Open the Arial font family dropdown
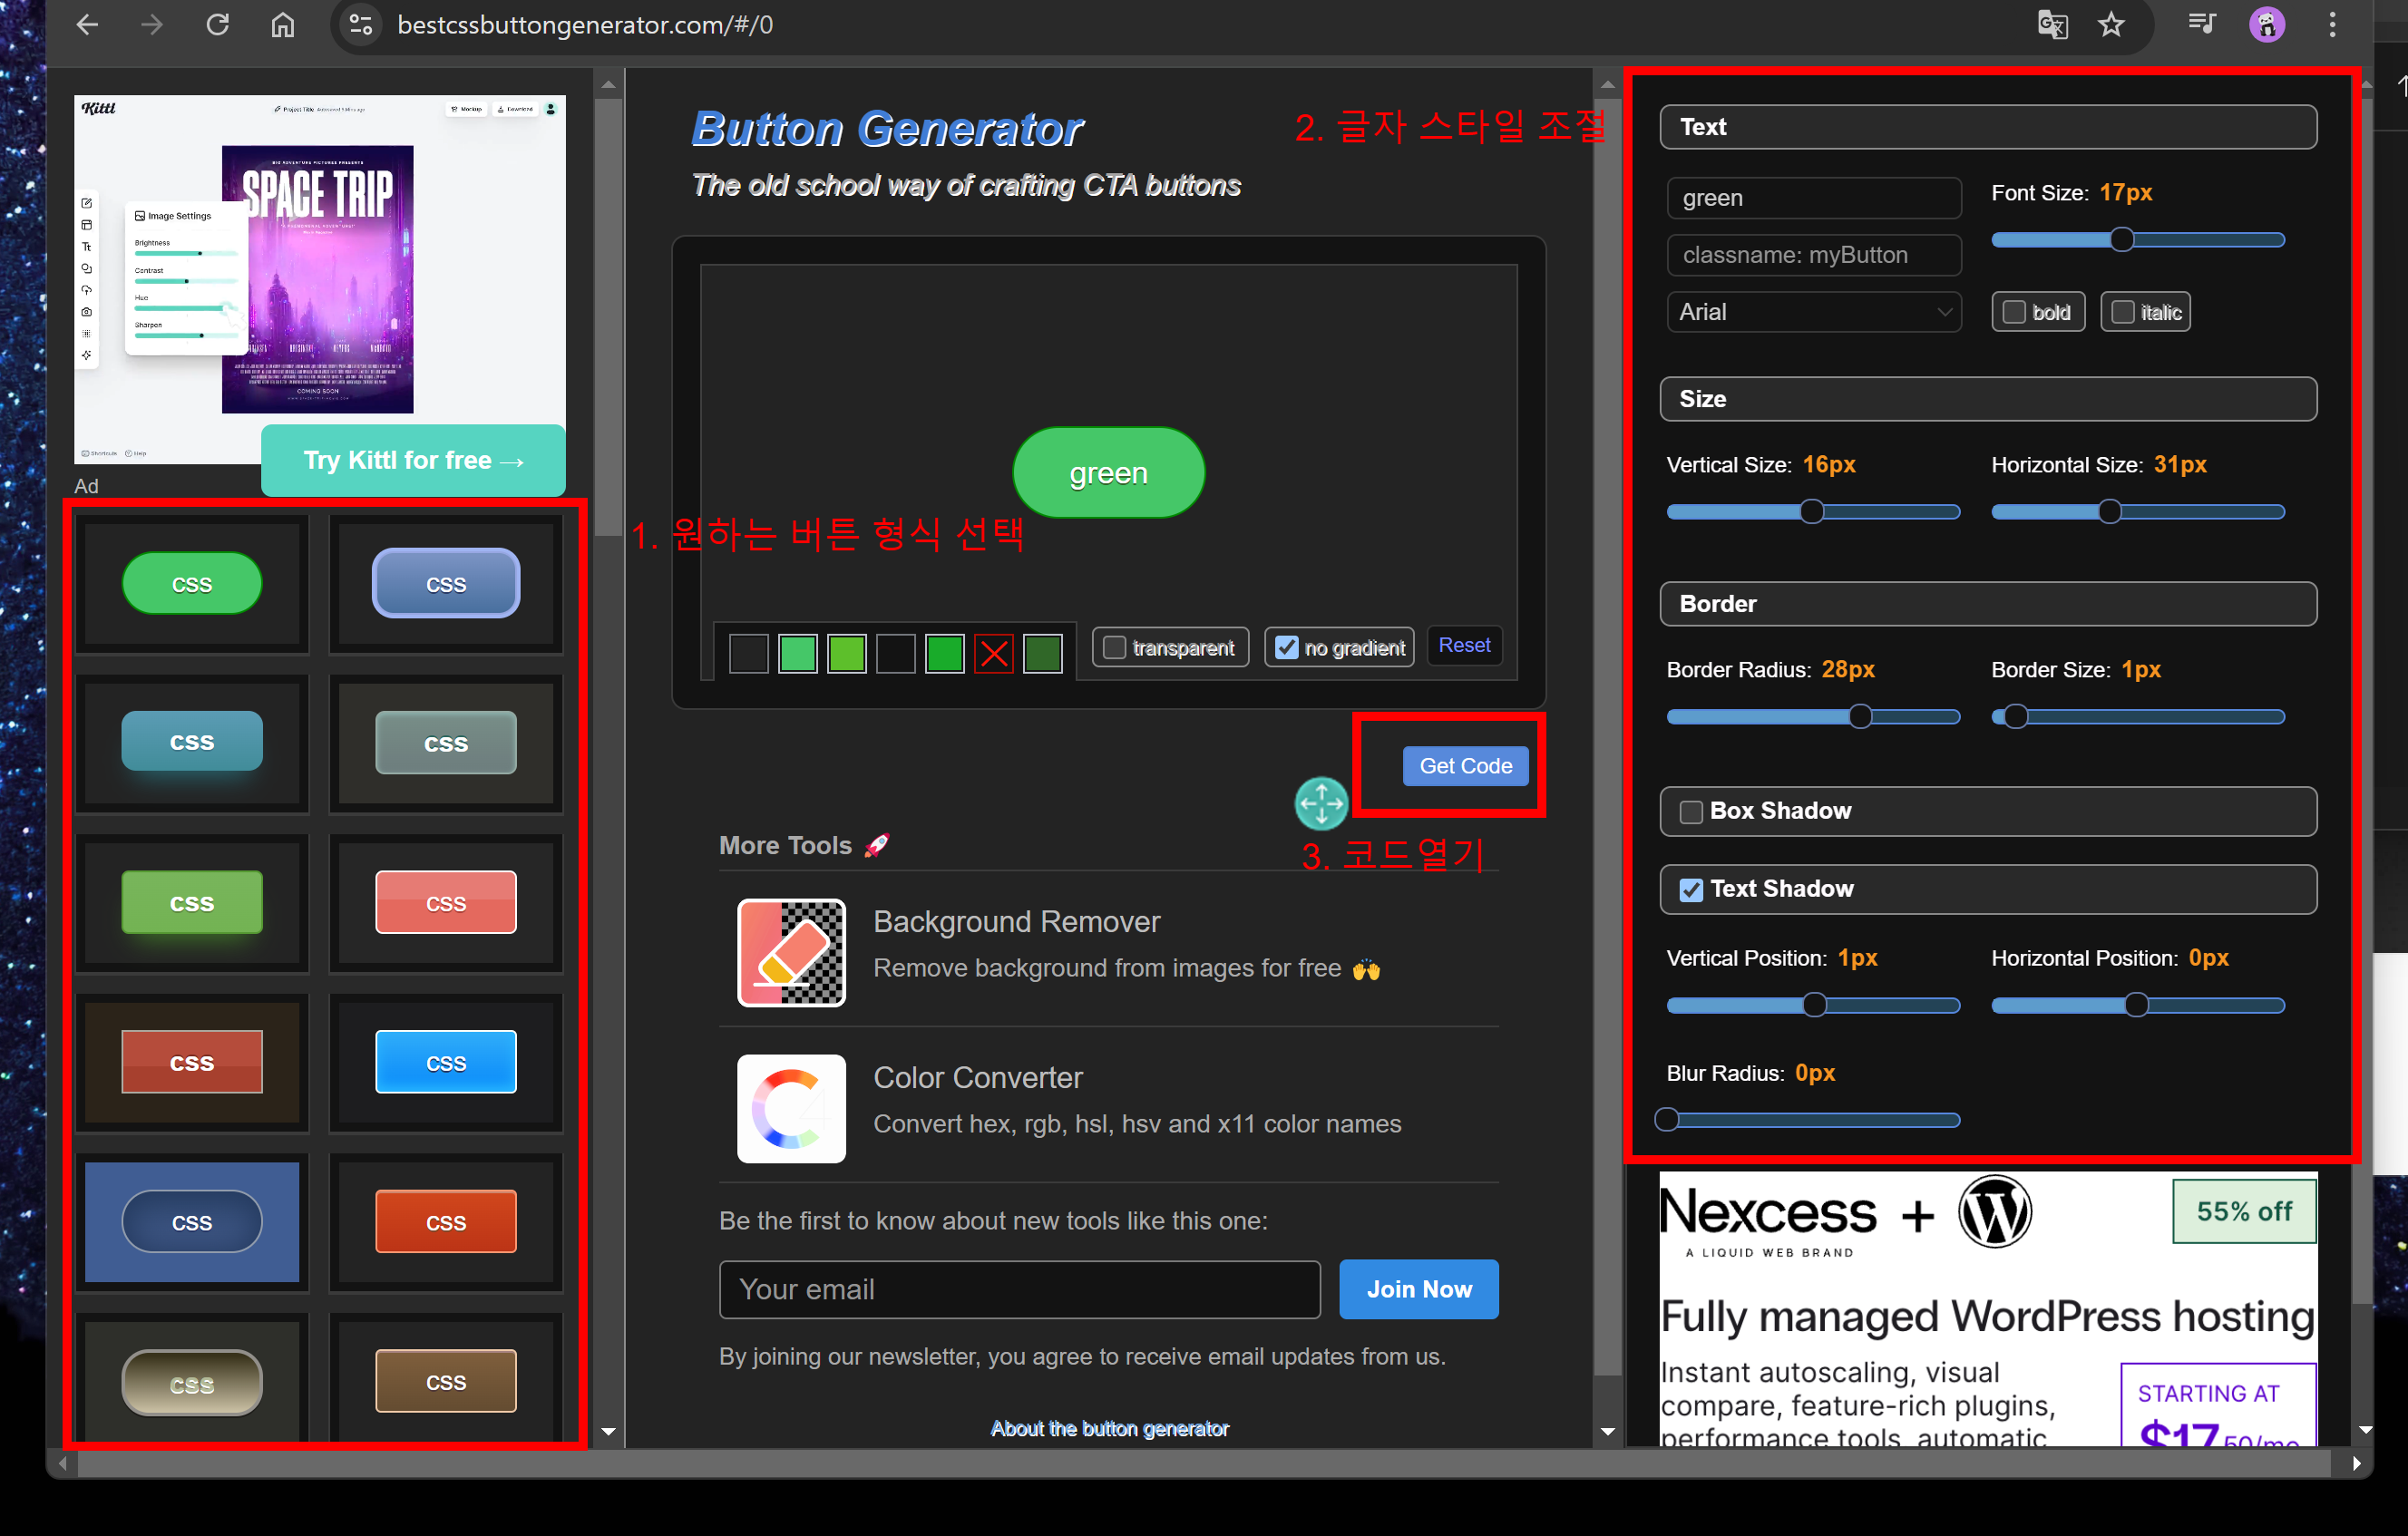The width and height of the screenshot is (2408, 1536). tap(1813, 312)
